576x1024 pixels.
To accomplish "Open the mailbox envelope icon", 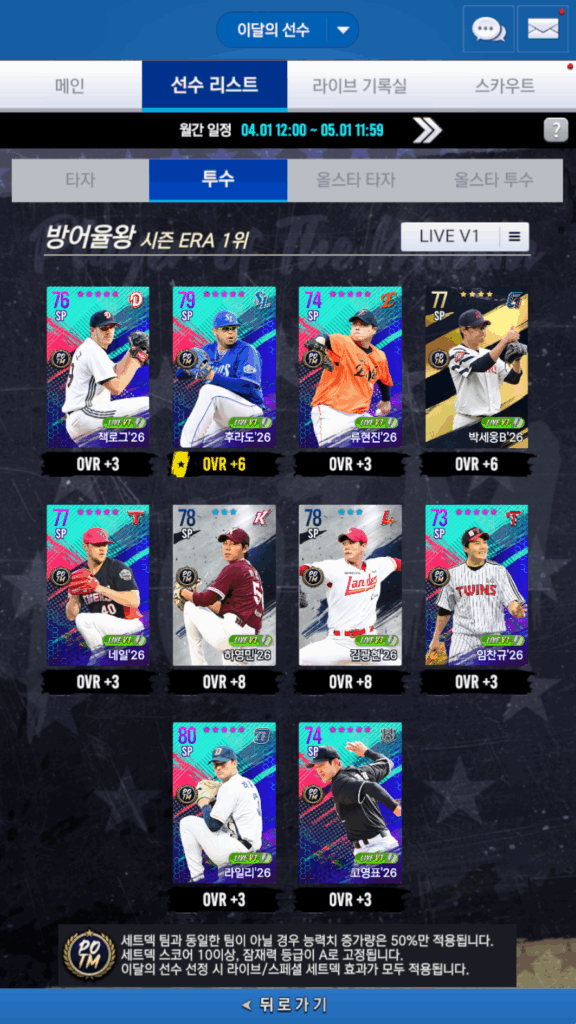I will [x=543, y=29].
